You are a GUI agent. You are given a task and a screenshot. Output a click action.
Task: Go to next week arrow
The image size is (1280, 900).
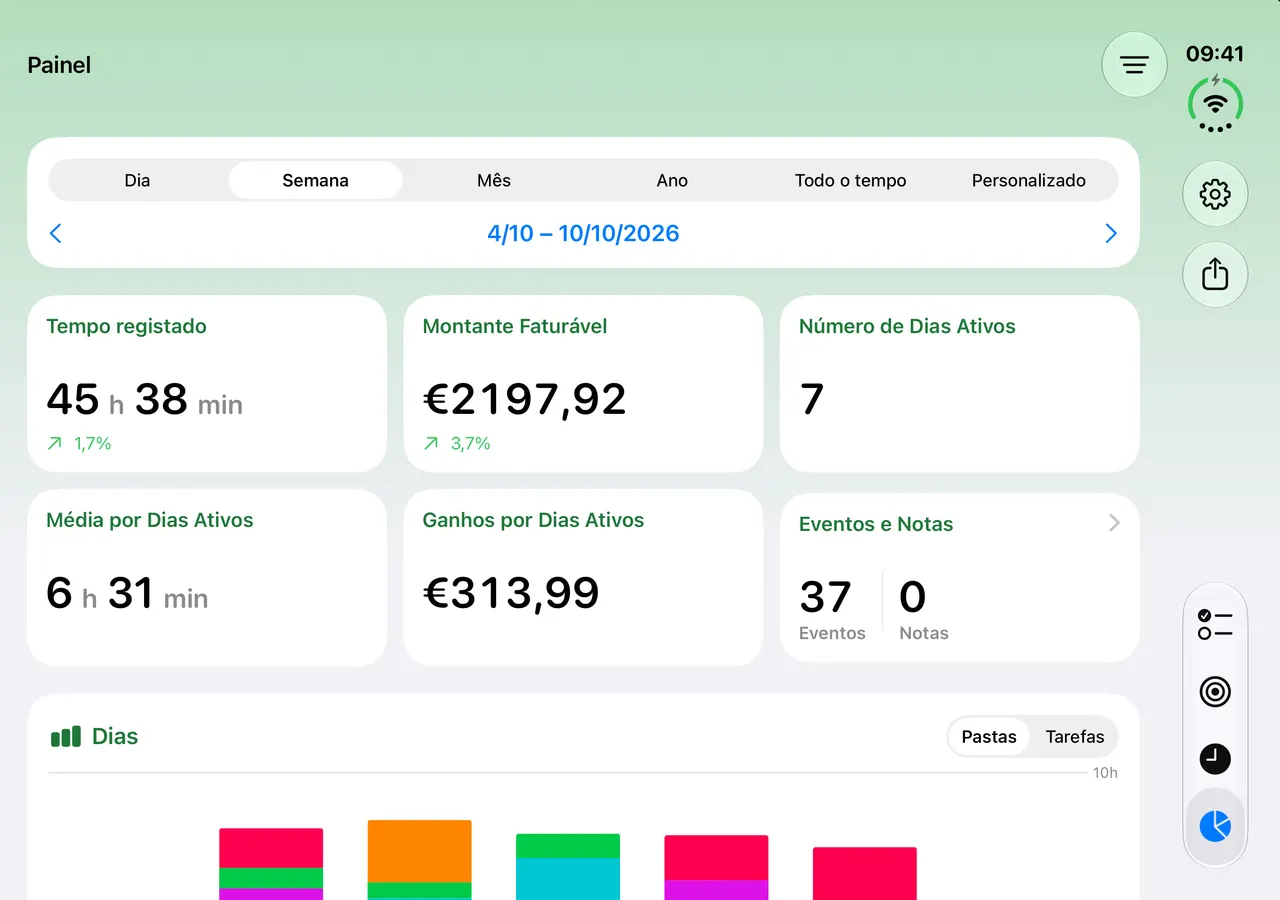click(1110, 233)
